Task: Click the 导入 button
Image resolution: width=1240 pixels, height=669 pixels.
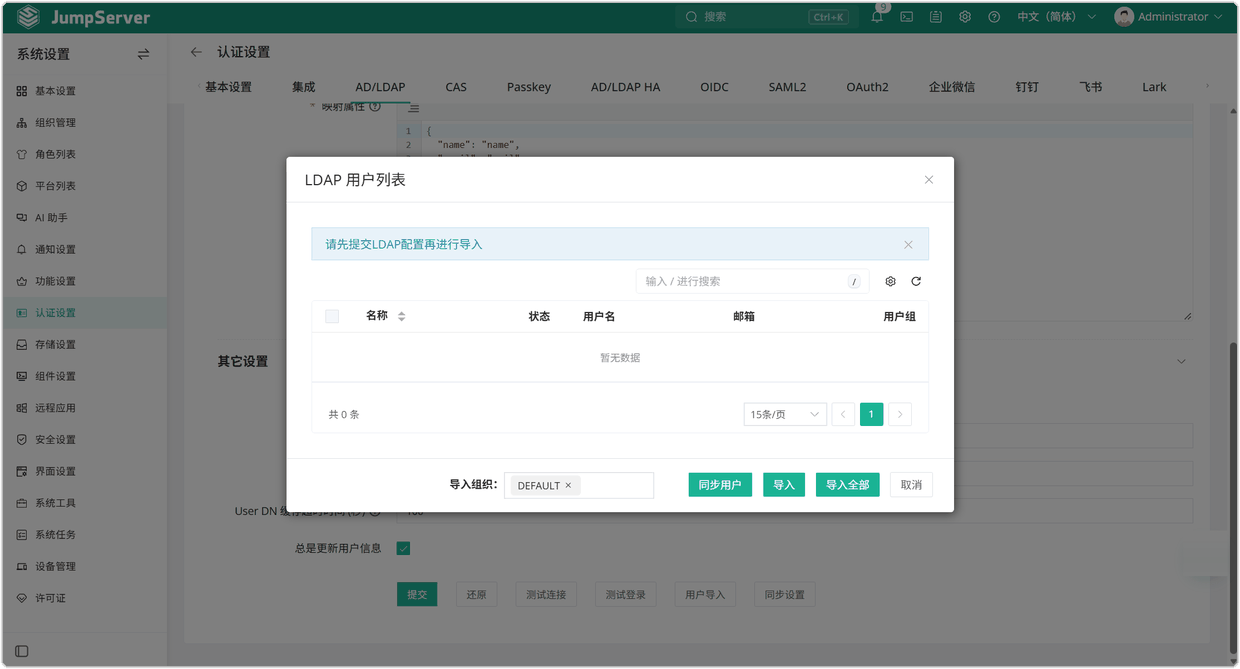Action: click(x=784, y=485)
